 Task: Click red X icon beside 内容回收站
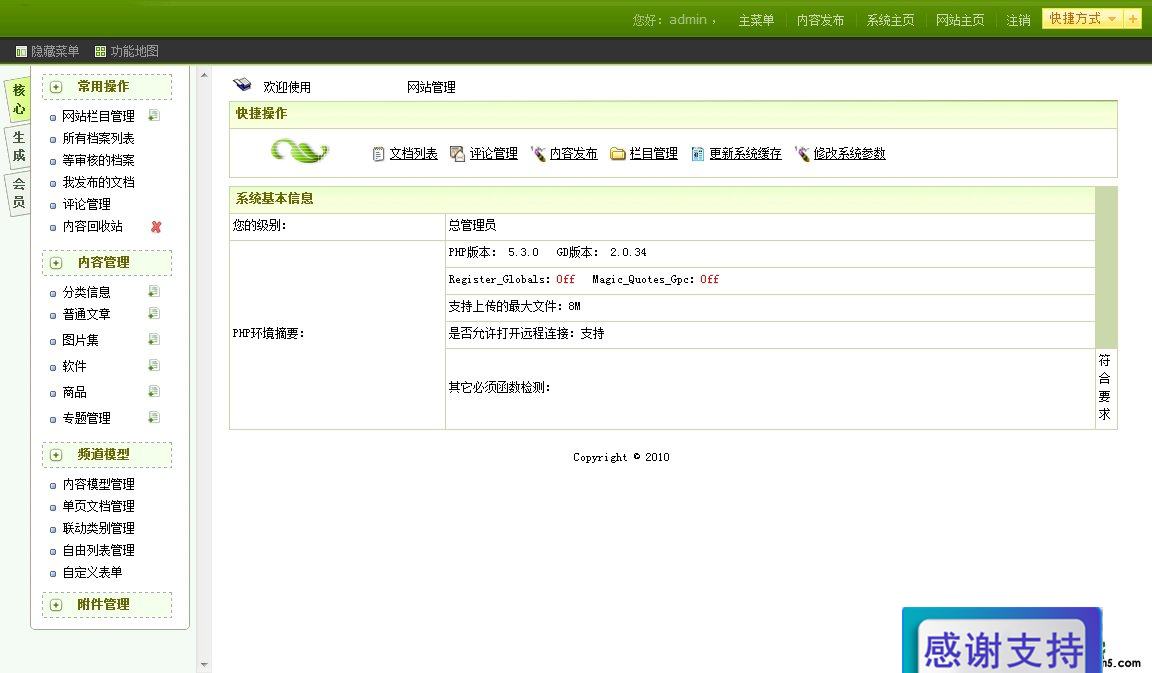pos(156,227)
